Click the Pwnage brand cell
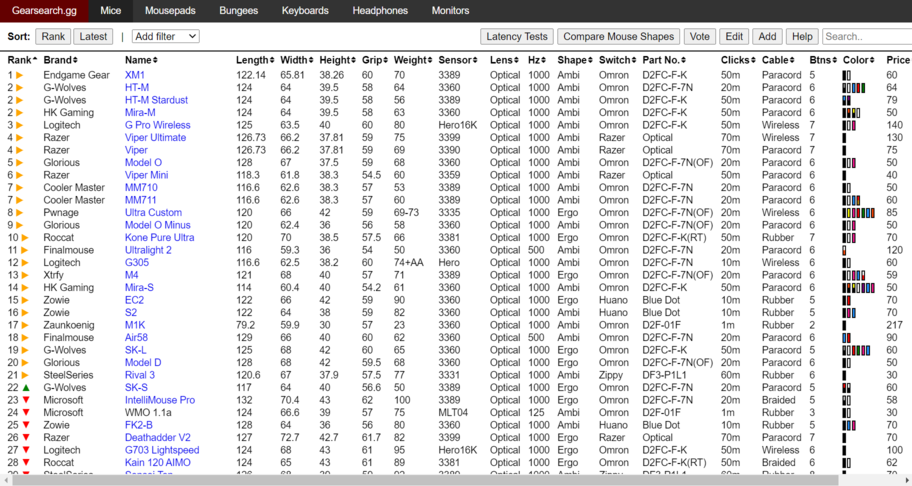 point(60,213)
